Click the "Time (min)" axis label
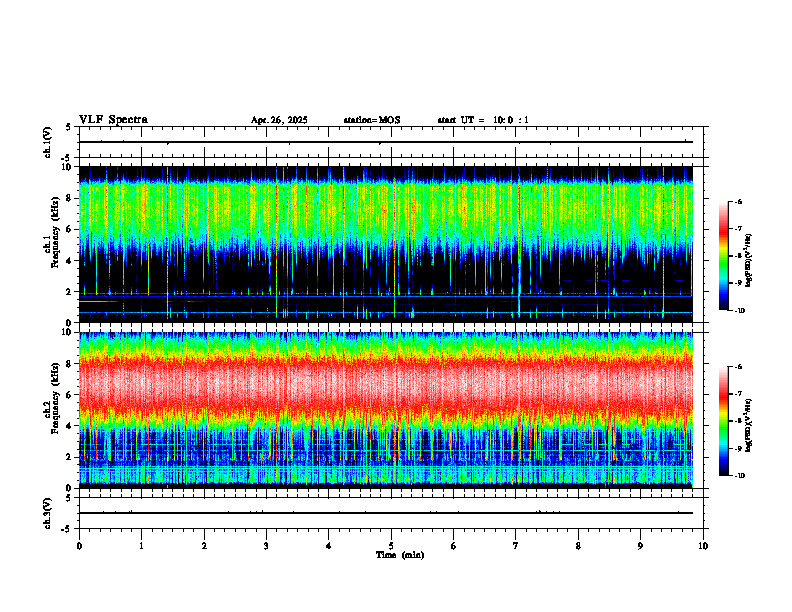 [x=400, y=555]
